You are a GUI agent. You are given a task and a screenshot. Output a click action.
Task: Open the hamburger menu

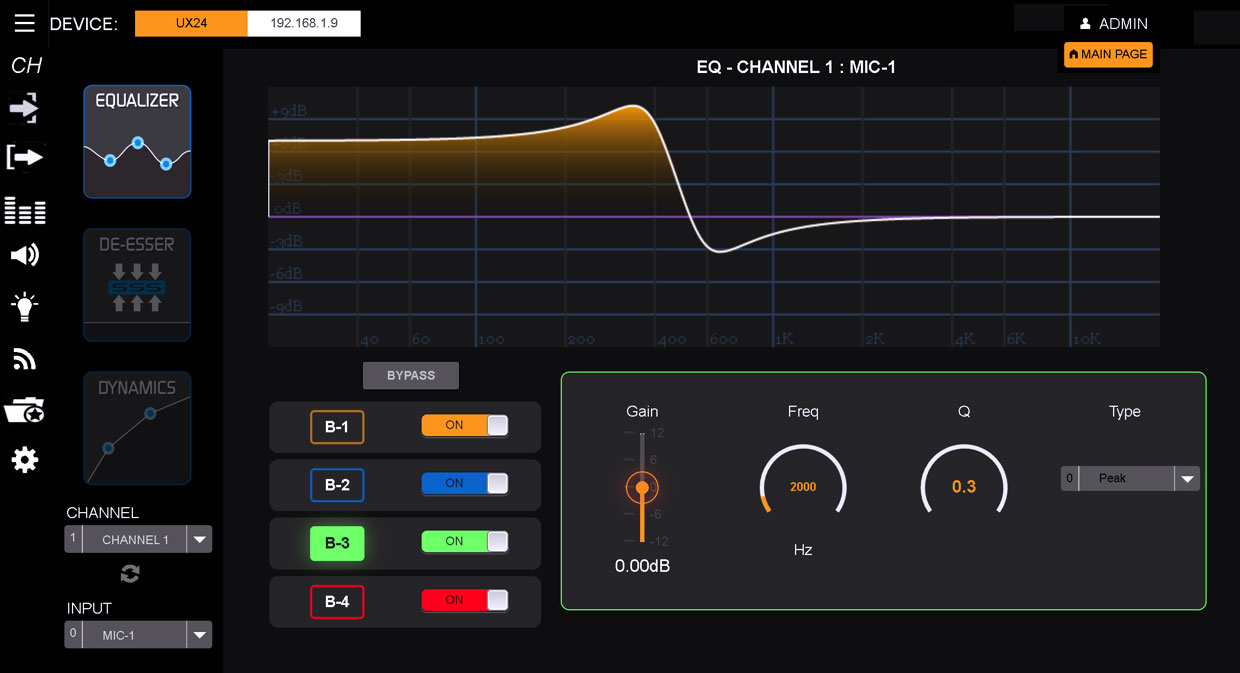(x=24, y=23)
